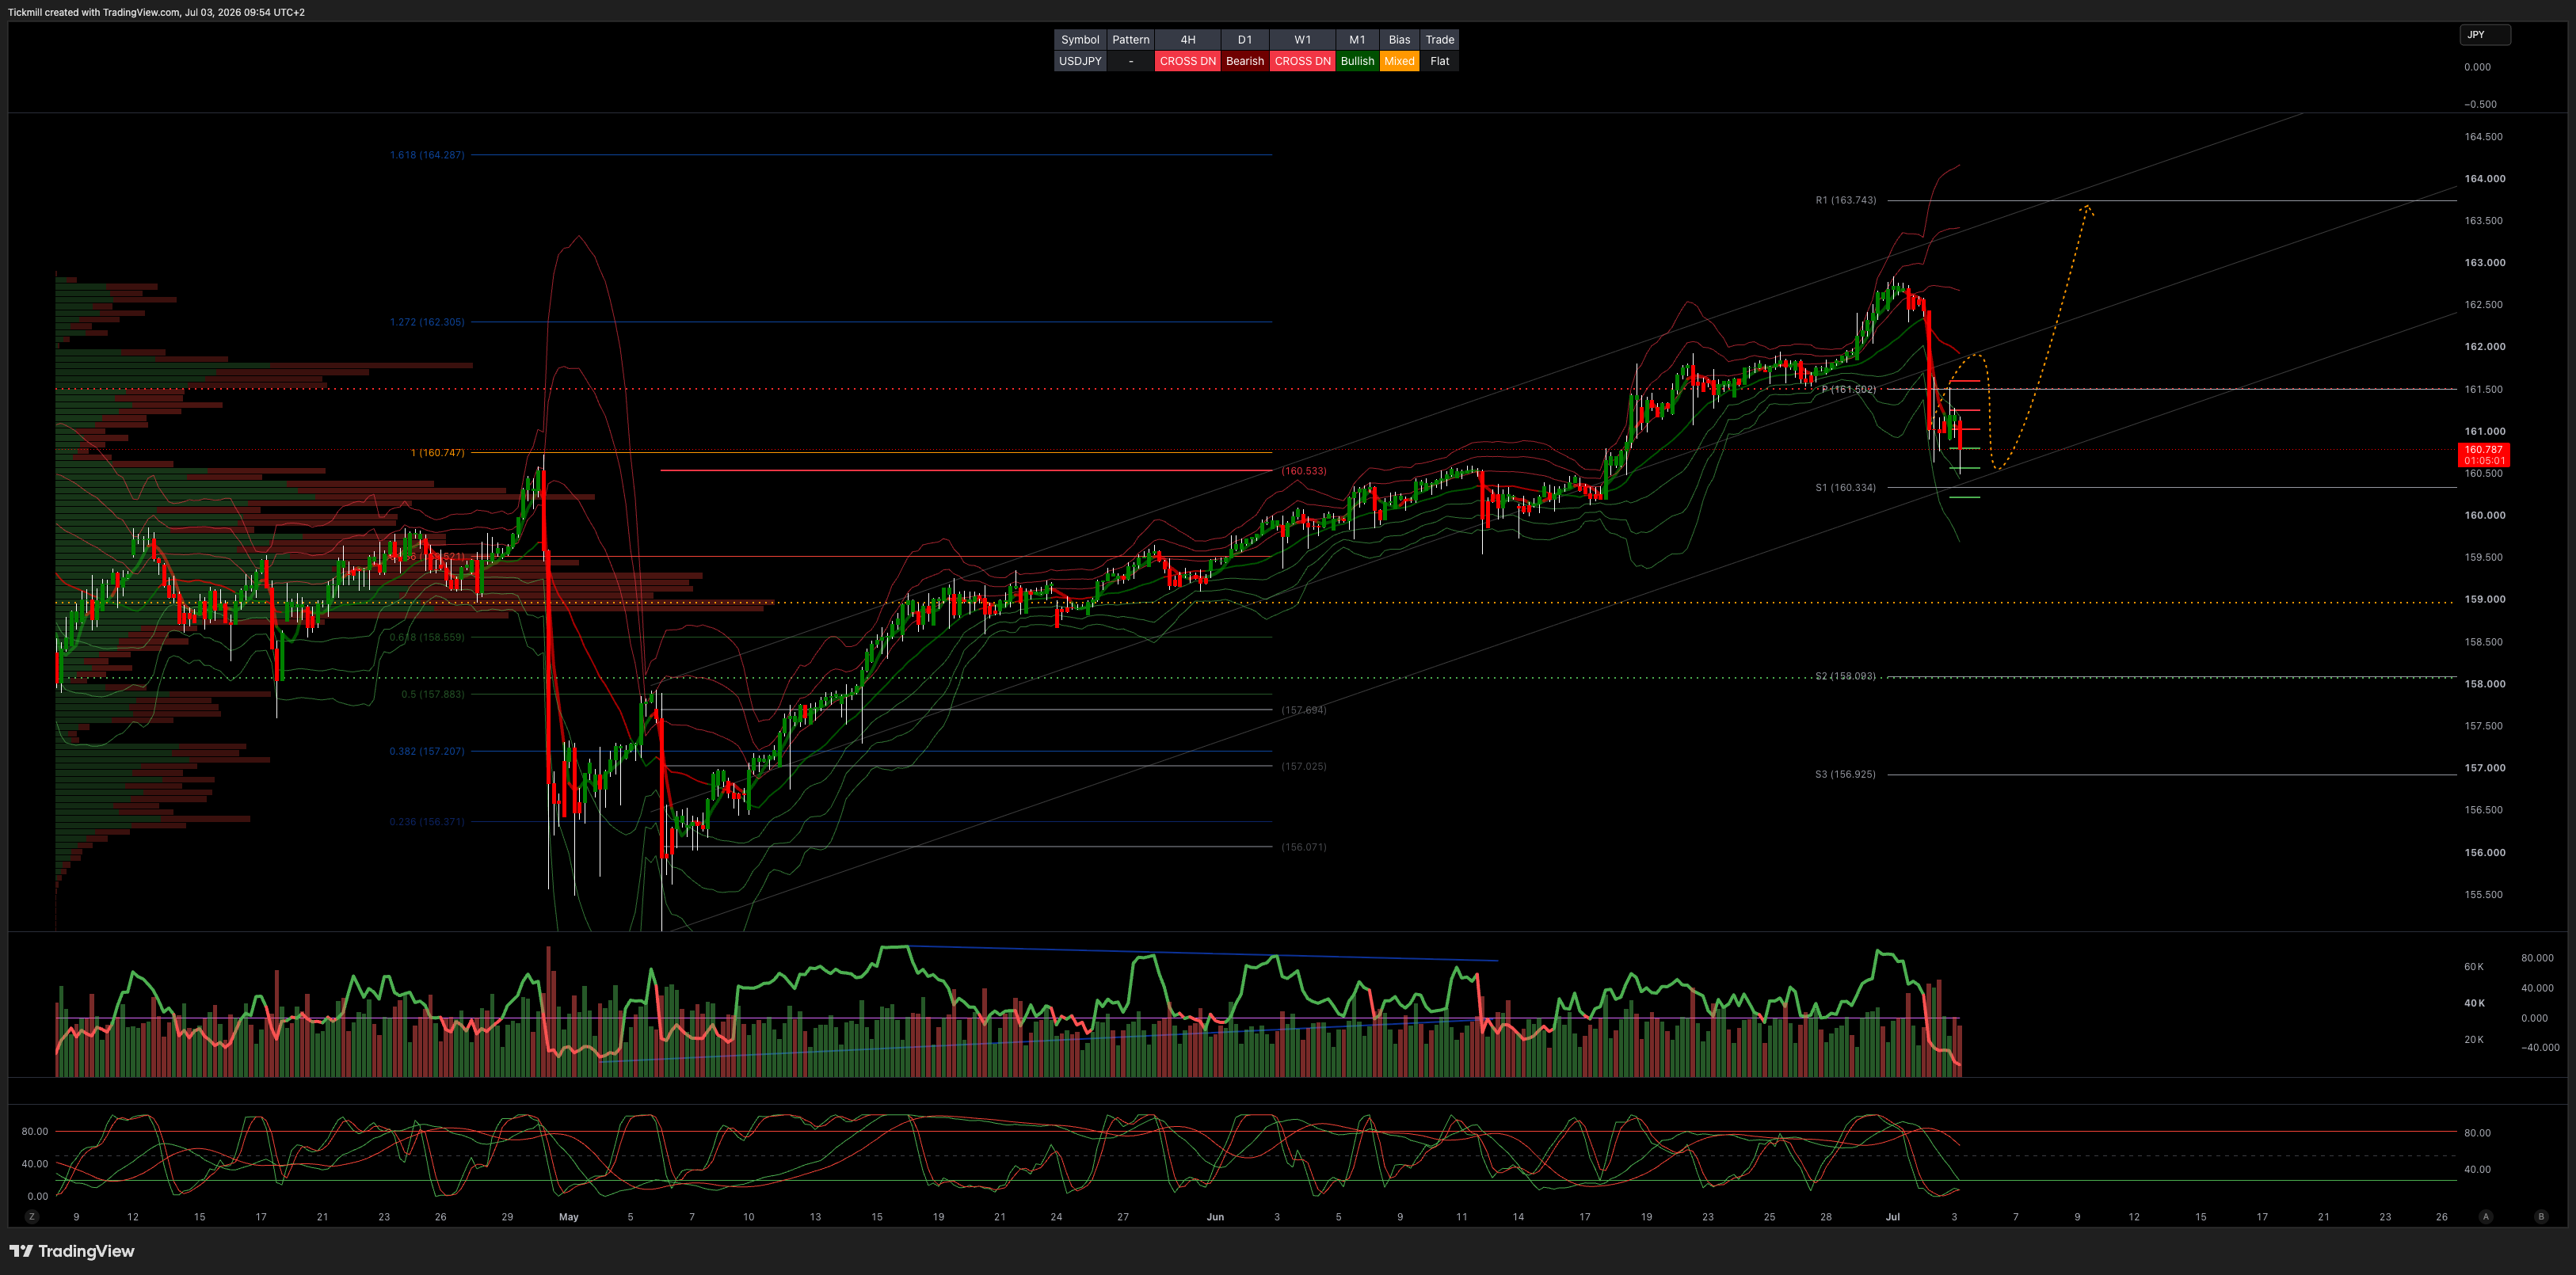The width and height of the screenshot is (2576, 1275).
Task: Select the P (161.502) pivot label
Action: 1849,389
